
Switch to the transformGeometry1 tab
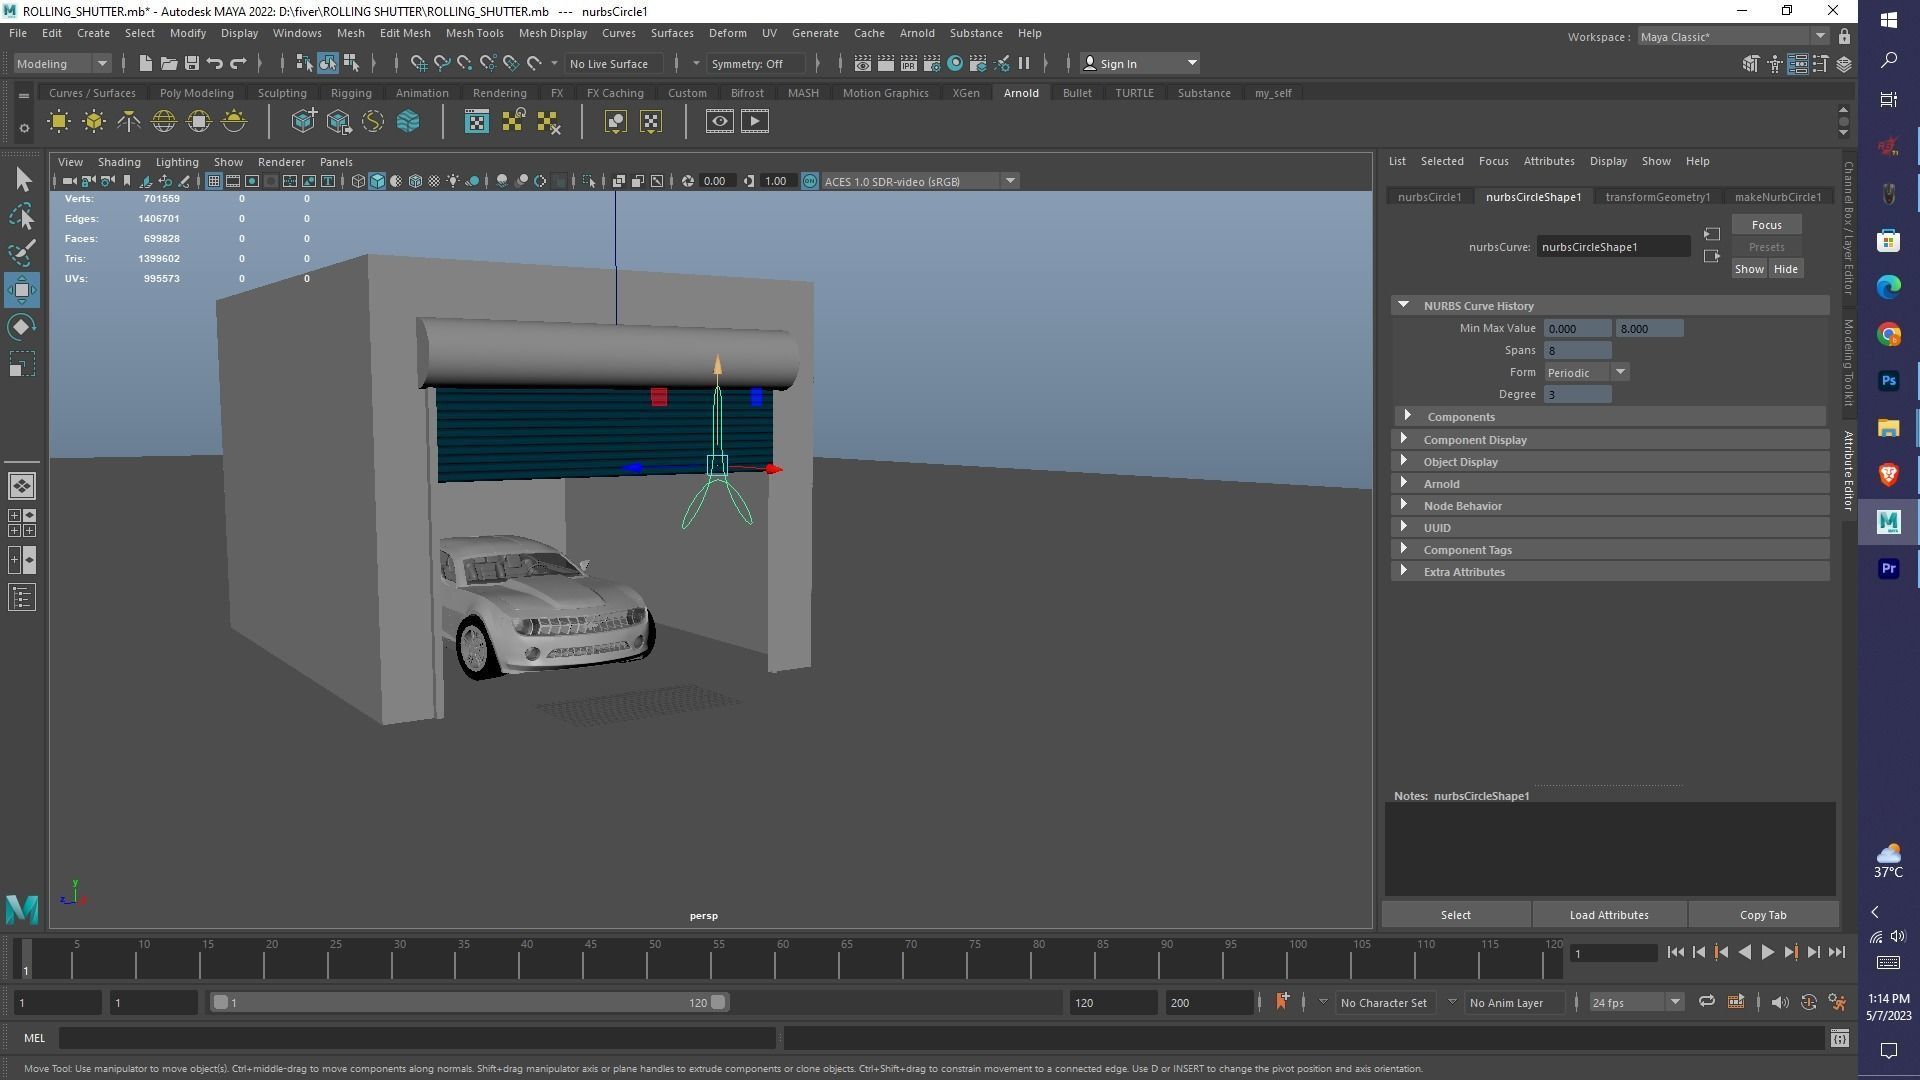1658,197
